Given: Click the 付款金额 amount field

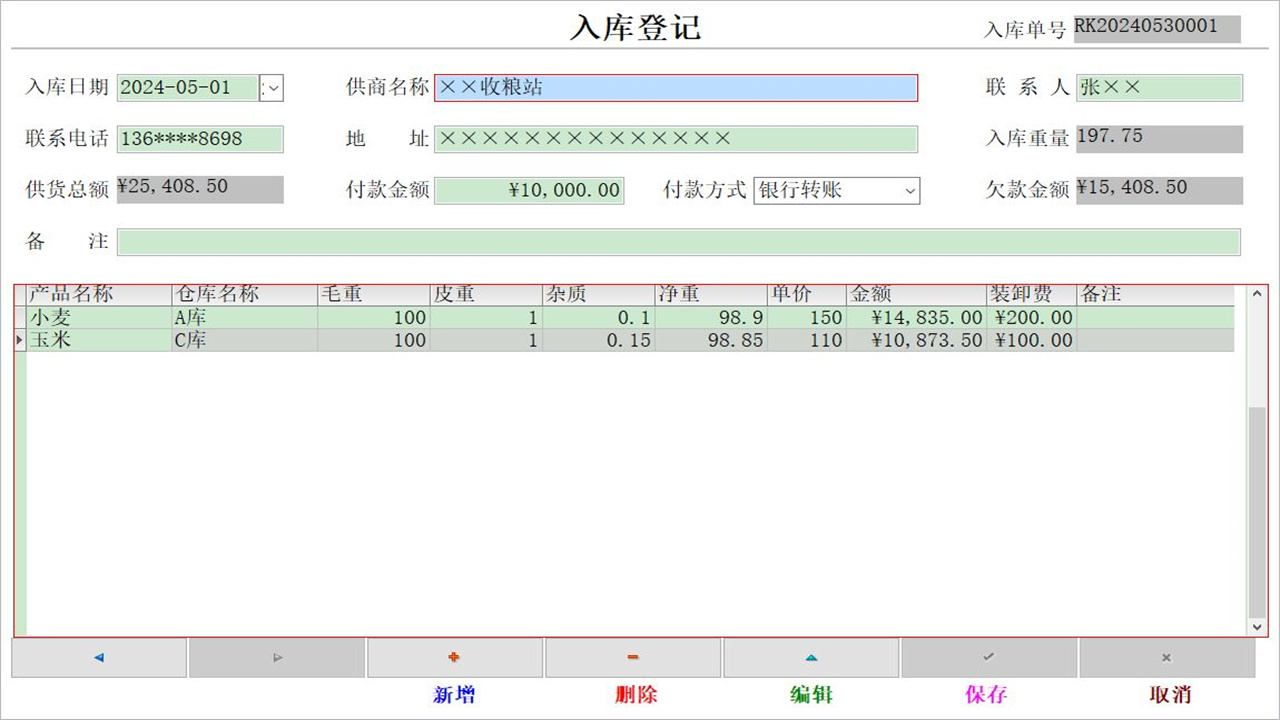Looking at the screenshot, I should (530, 190).
